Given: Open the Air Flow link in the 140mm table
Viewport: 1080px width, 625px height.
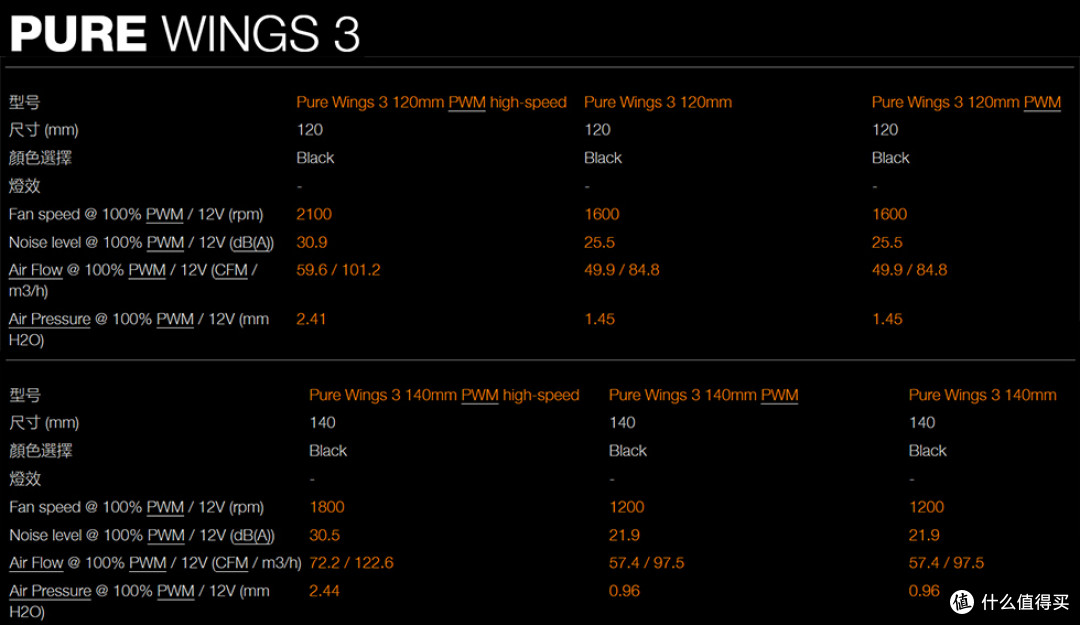Looking at the screenshot, I should (37, 563).
